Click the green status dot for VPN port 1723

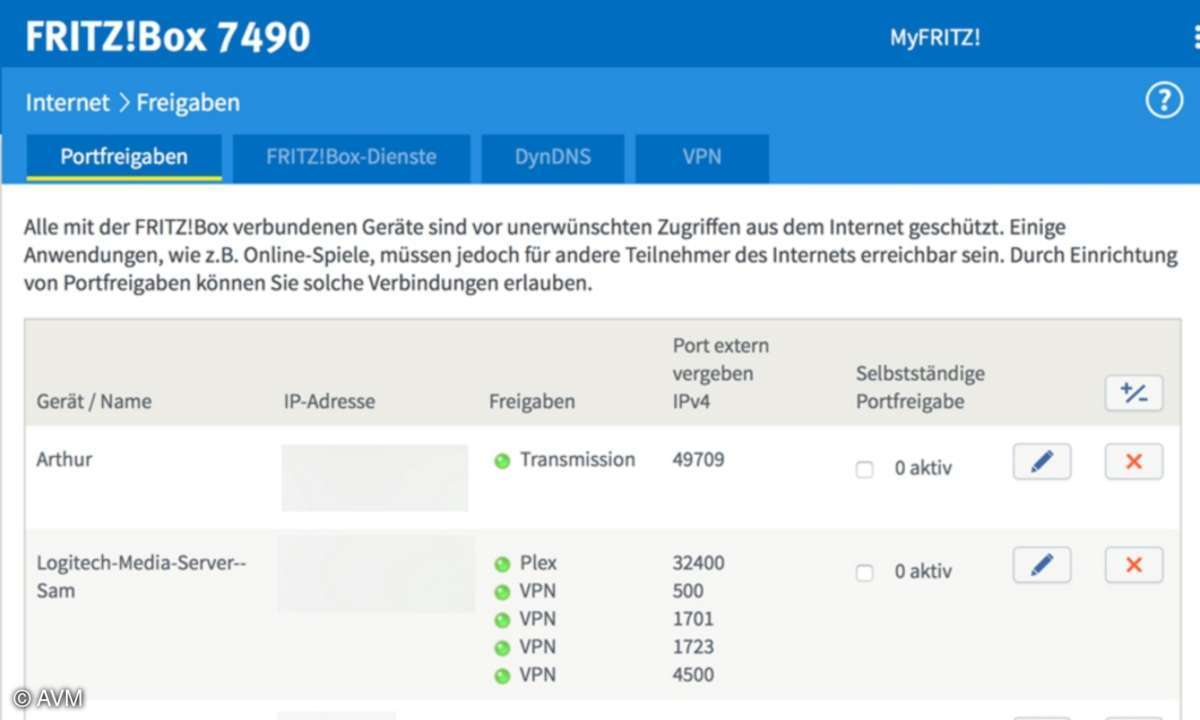tap(502, 649)
